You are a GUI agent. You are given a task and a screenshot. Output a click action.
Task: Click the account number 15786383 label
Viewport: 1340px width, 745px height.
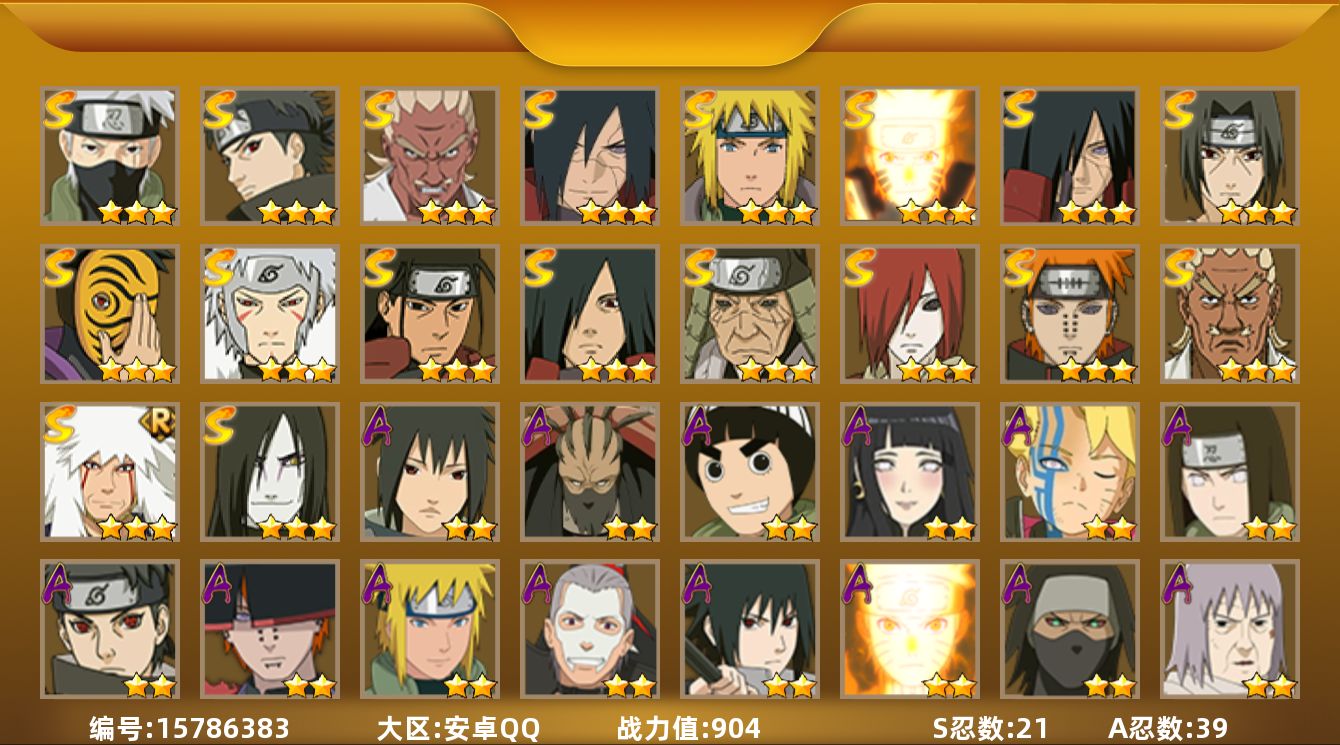point(189,728)
